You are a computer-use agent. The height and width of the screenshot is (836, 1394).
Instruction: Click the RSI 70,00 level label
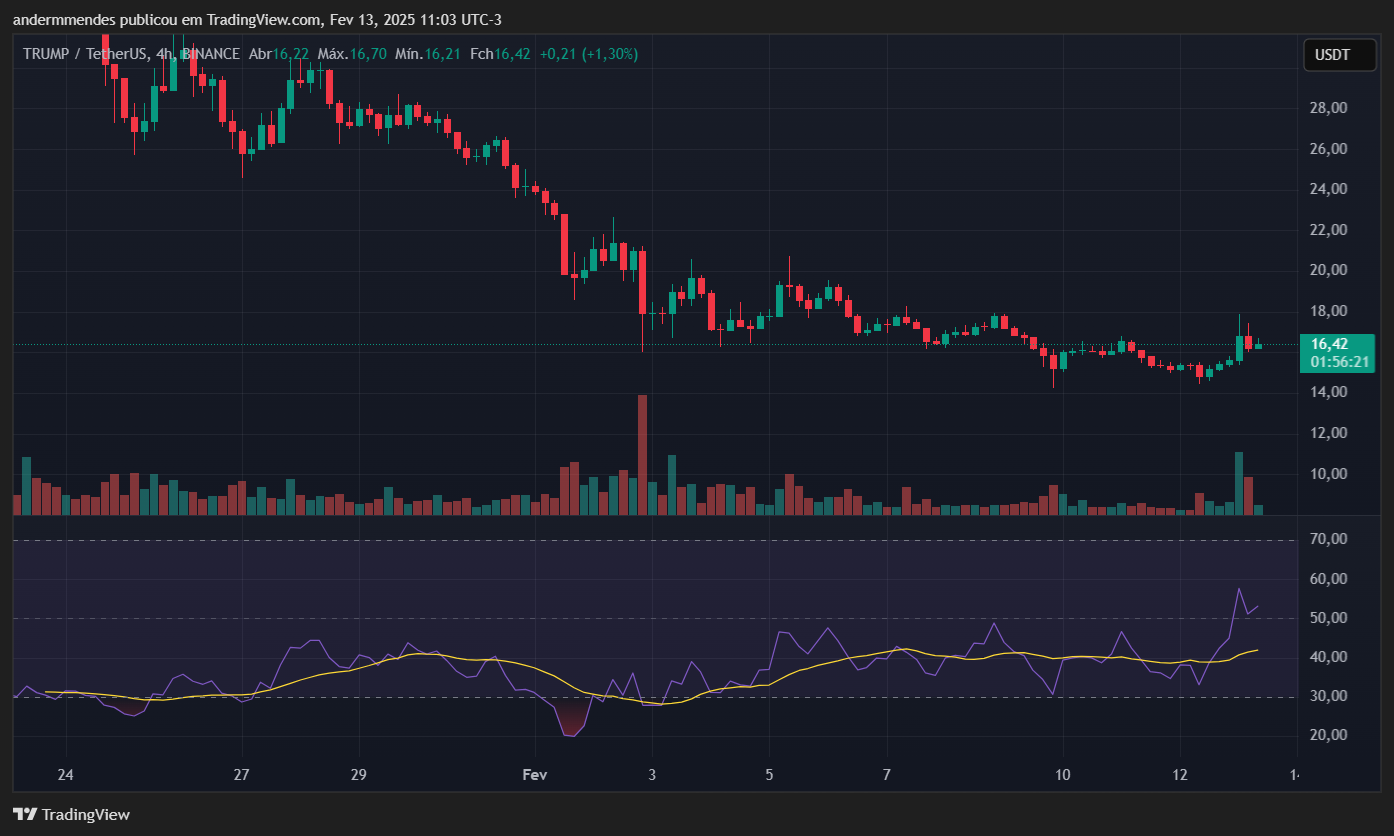point(1328,539)
